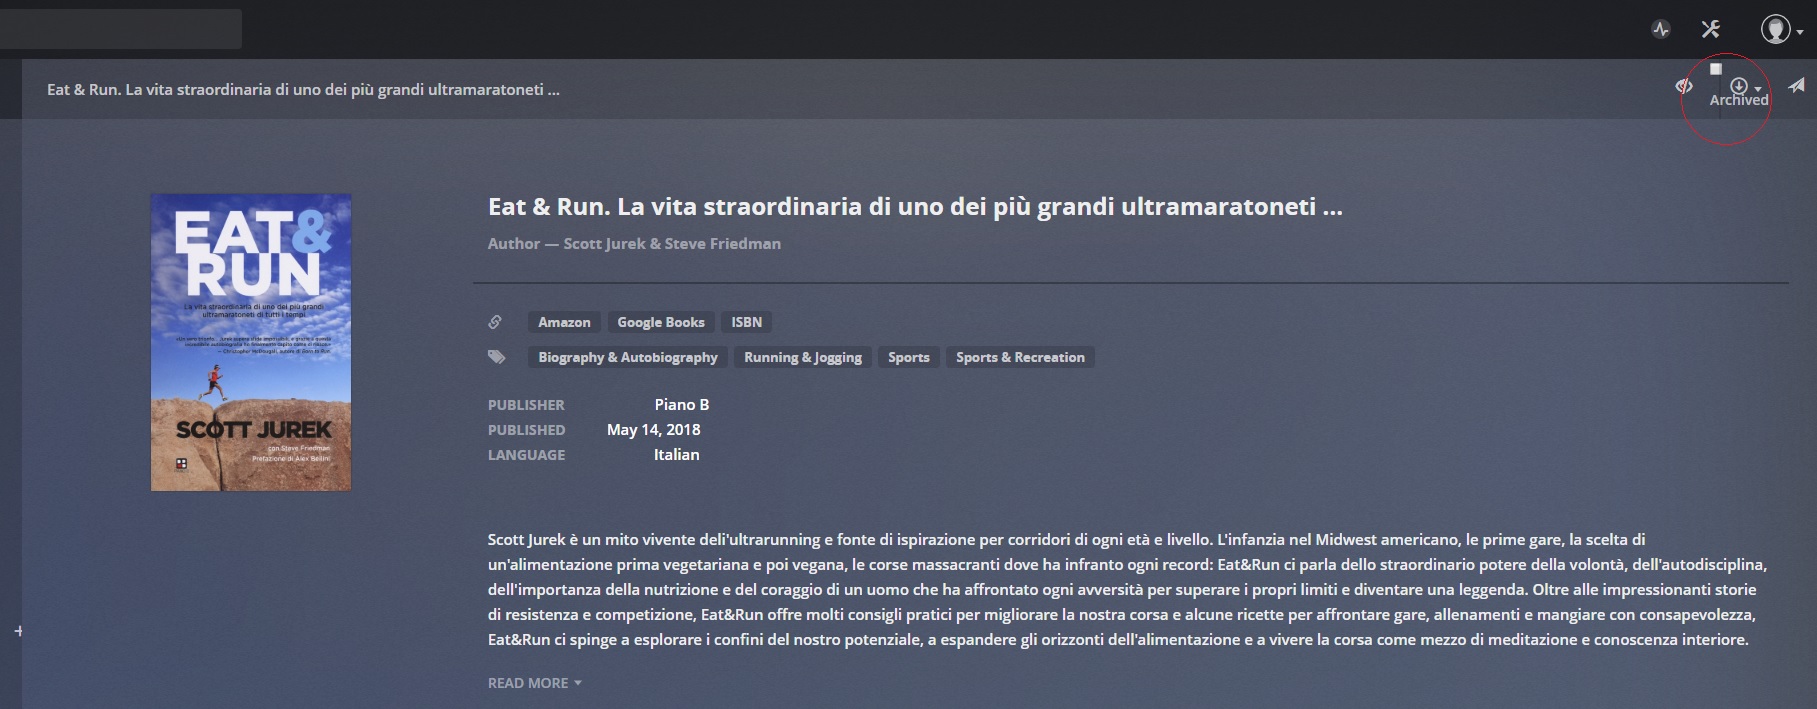
Task: Expand the download options arrow
Action: pyautogui.click(x=1758, y=89)
